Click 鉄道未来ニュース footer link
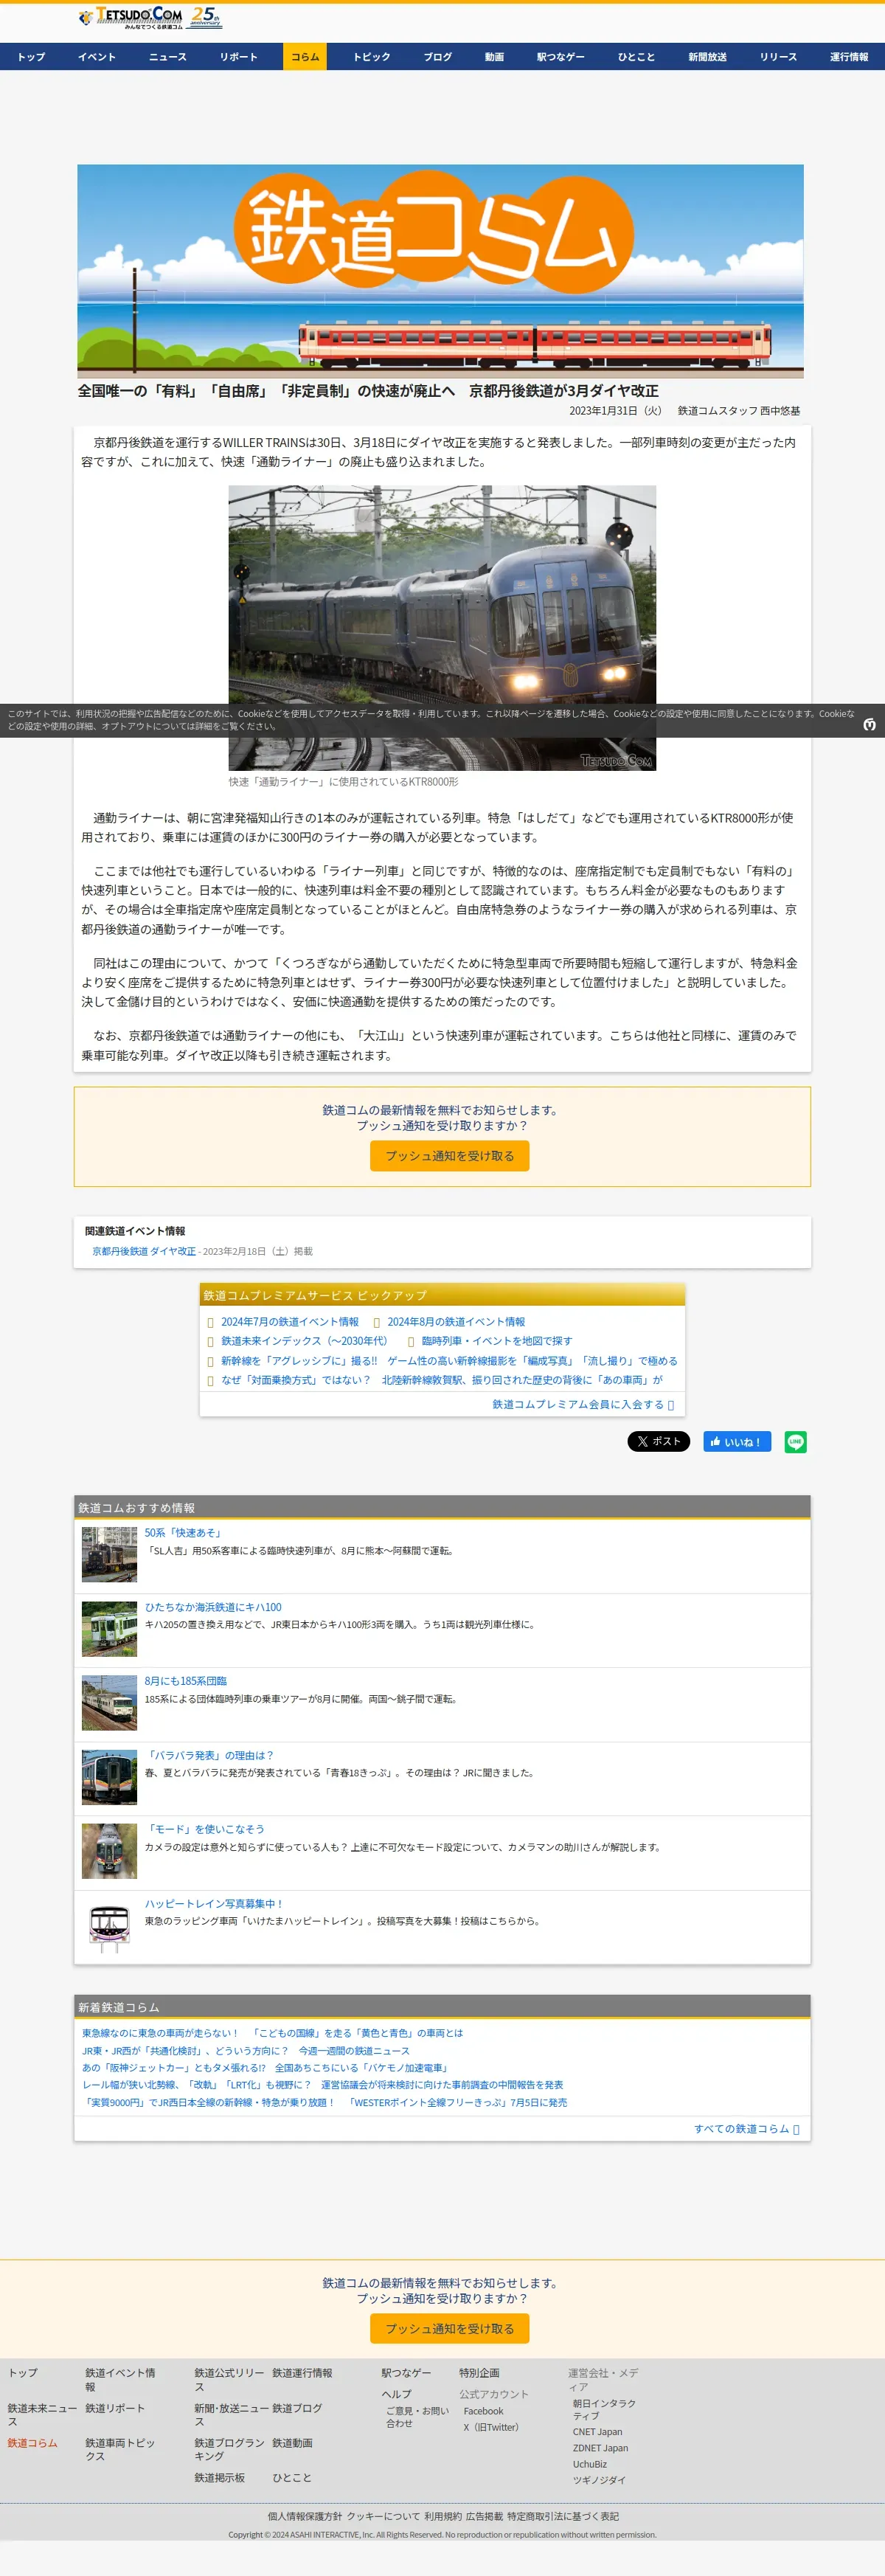Image resolution: width=885 pixels, height=2576 pixels. [42, 2414]
